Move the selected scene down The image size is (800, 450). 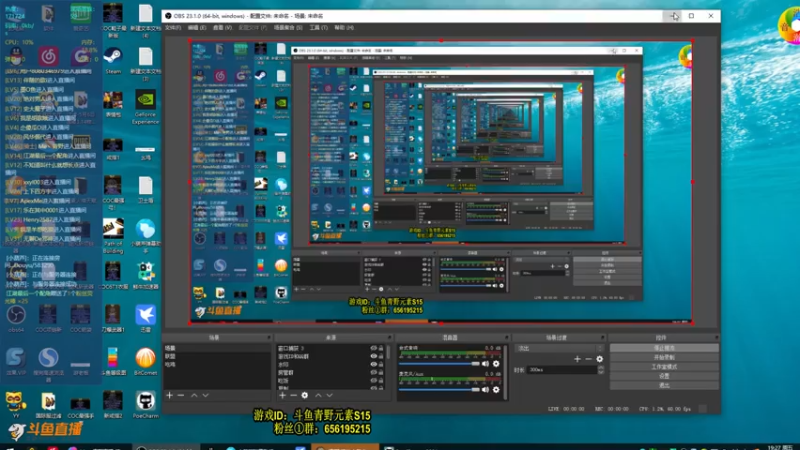click(205, 395)
